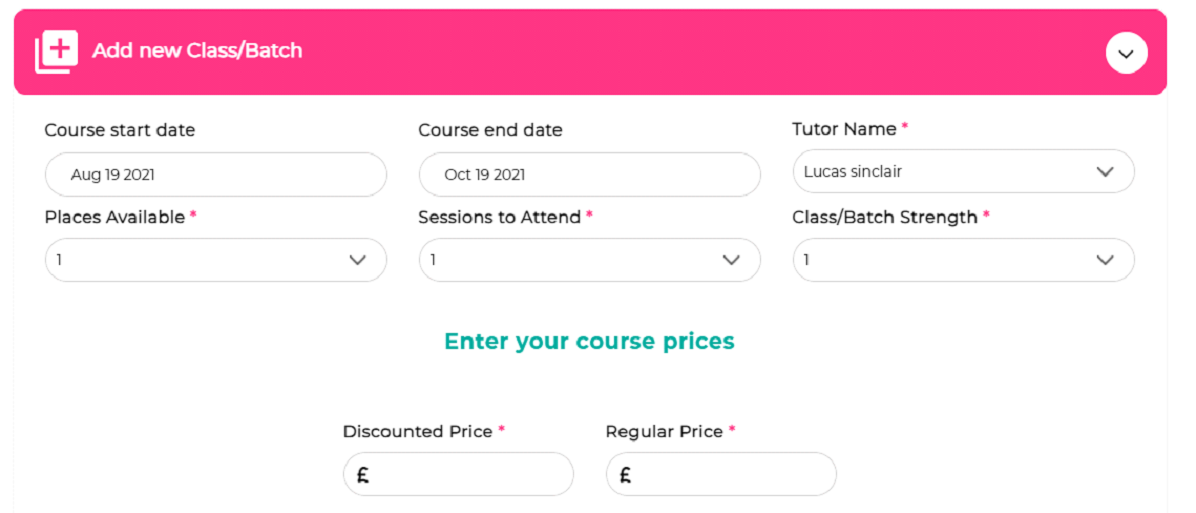Image resolution: width=1196 pixels, height=513 pixels.
Task: Click the Enter your course prices heading
Action: (589, 341)
